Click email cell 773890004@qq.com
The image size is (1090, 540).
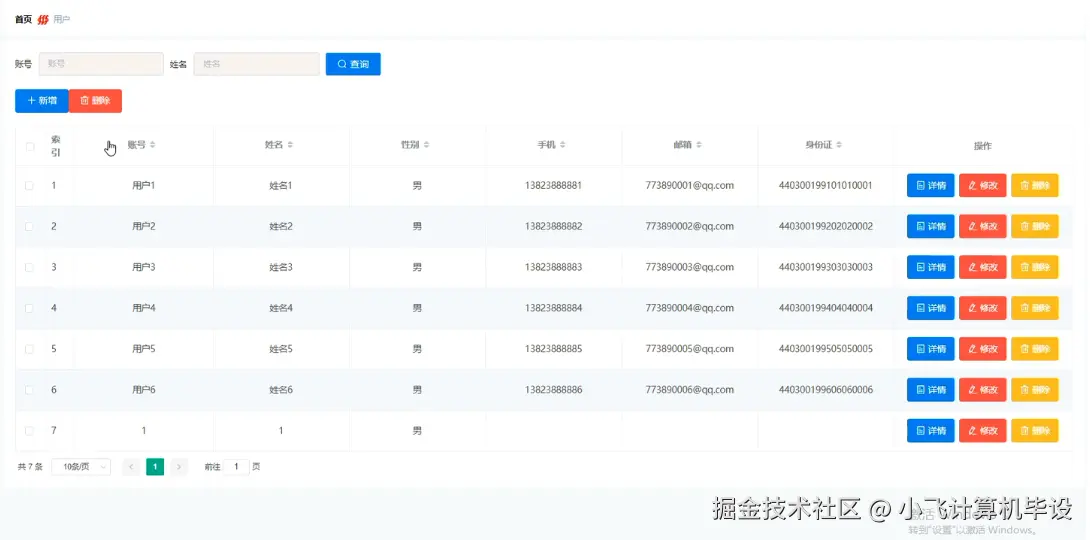click(x=690, y=308)
